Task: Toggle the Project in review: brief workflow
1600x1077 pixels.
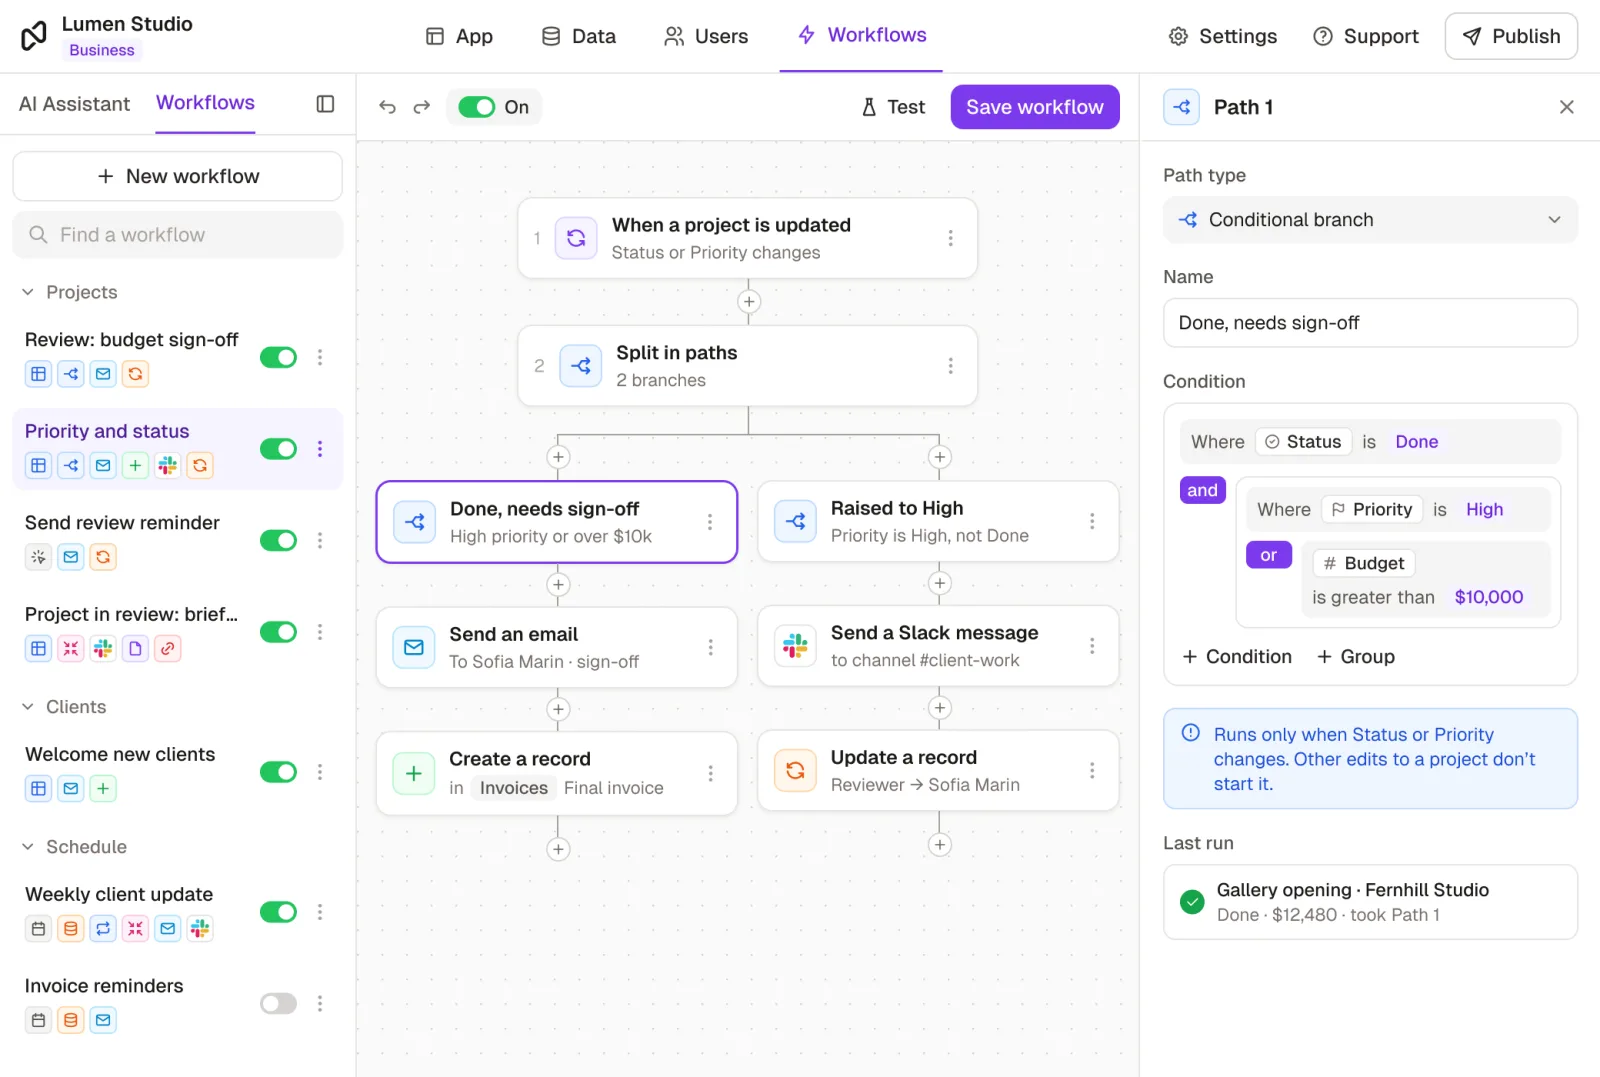Action: click(278, 632)
